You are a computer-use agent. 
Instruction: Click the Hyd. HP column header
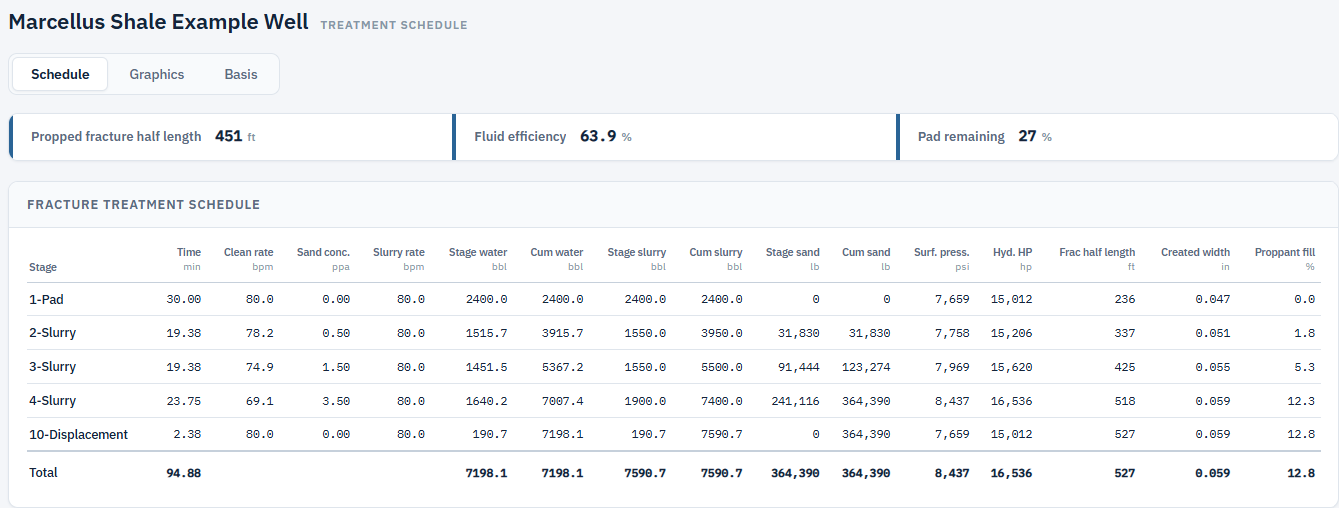click(1012, 259)
